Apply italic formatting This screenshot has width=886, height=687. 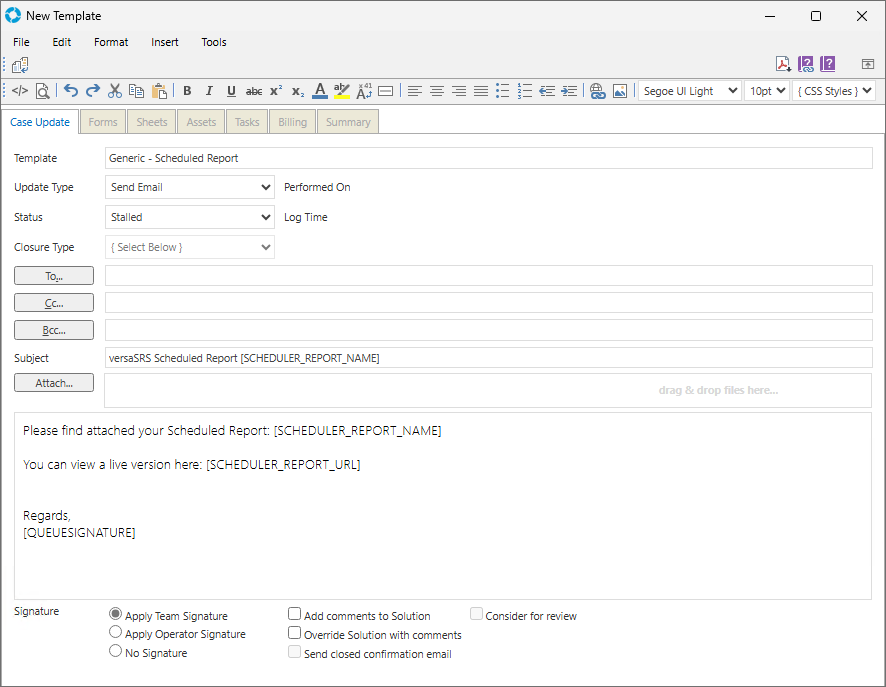(x=209, y=91)
